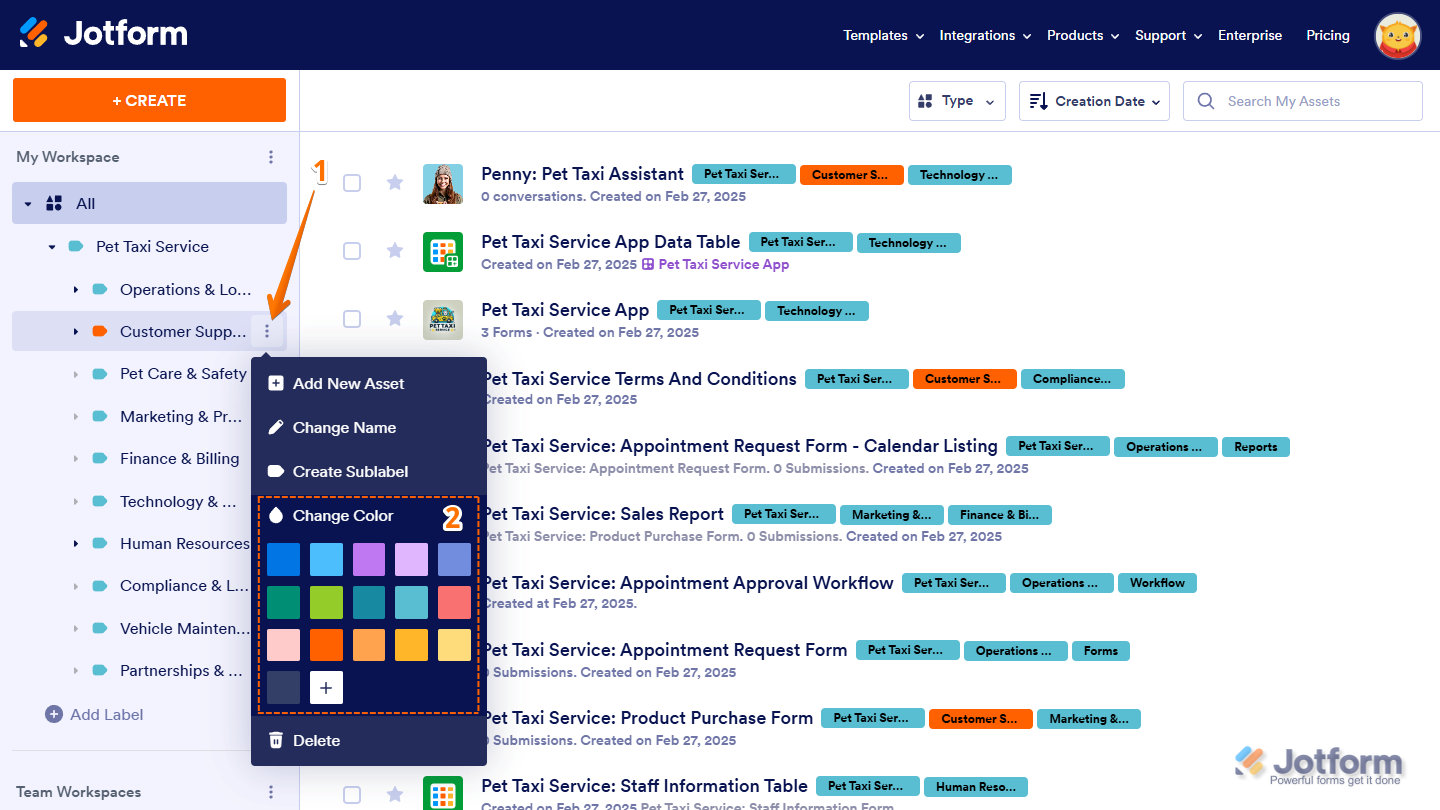Tick checkbox for Pet Taxi Service App
This screenshot has height=810, width=1440.
352,319
